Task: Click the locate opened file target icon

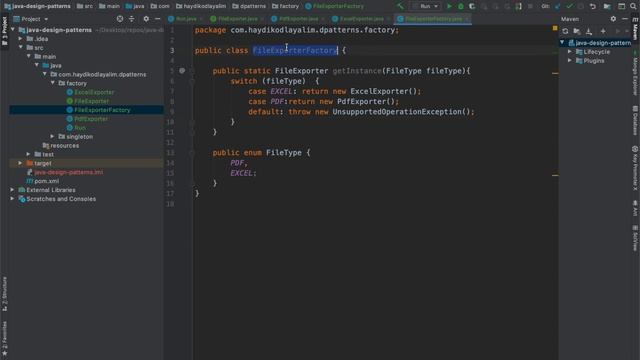Action: tap(120, 19)
